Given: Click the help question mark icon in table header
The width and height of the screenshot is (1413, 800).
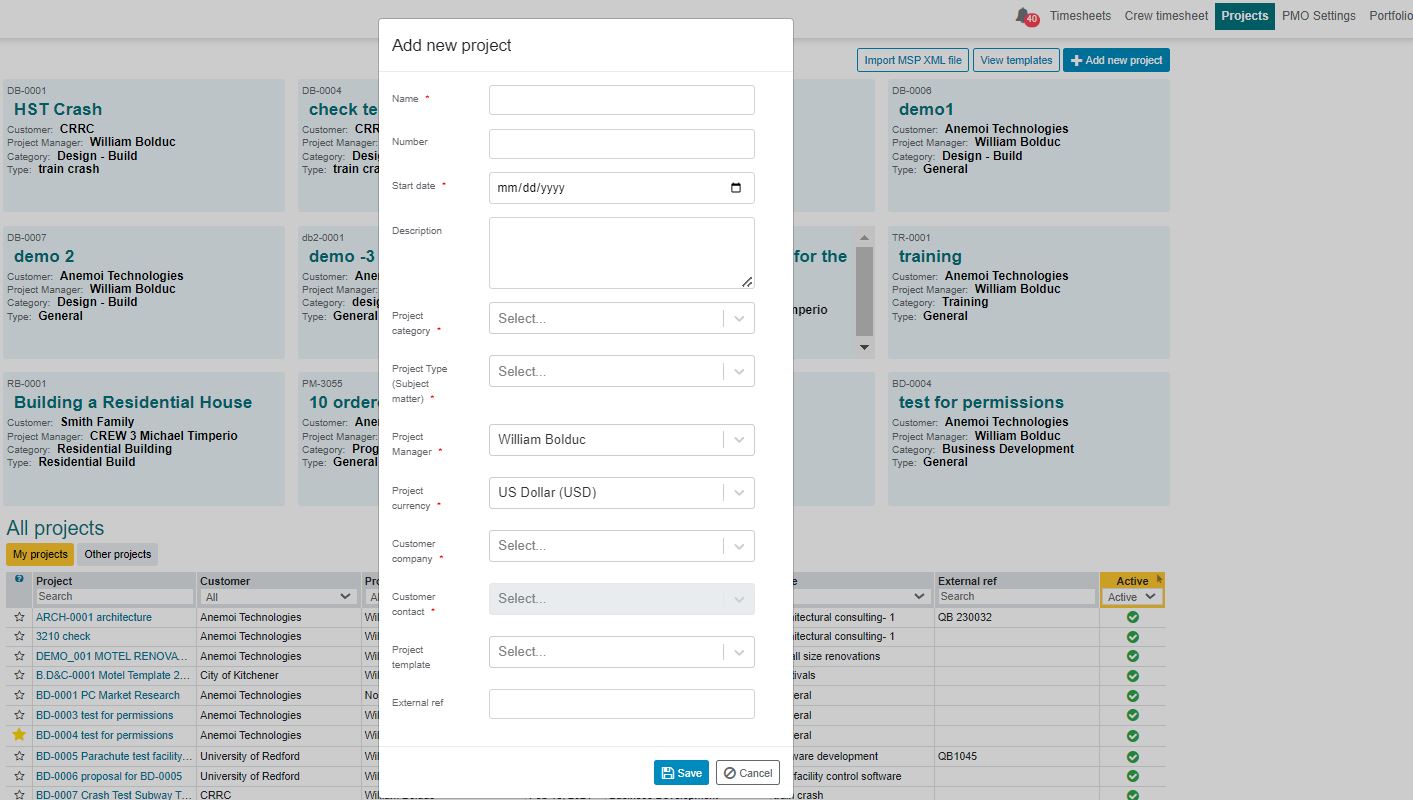Looking at the screenshot, I should click(x=19, y=579).
